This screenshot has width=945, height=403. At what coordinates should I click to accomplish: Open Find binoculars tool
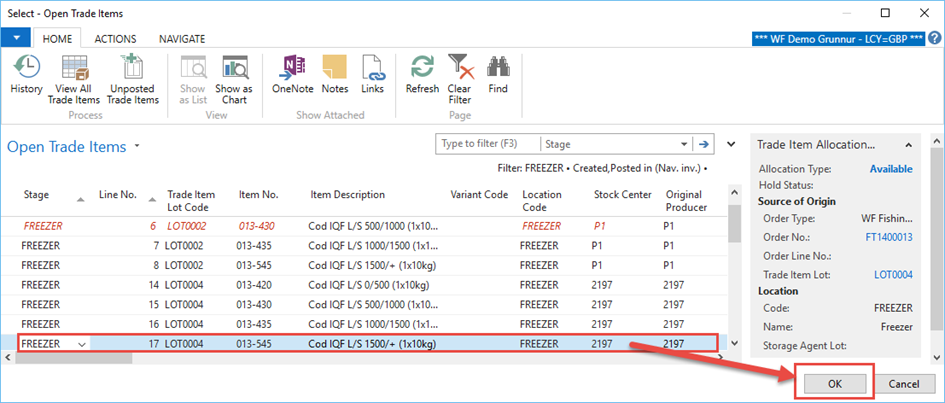pos(498,76)
